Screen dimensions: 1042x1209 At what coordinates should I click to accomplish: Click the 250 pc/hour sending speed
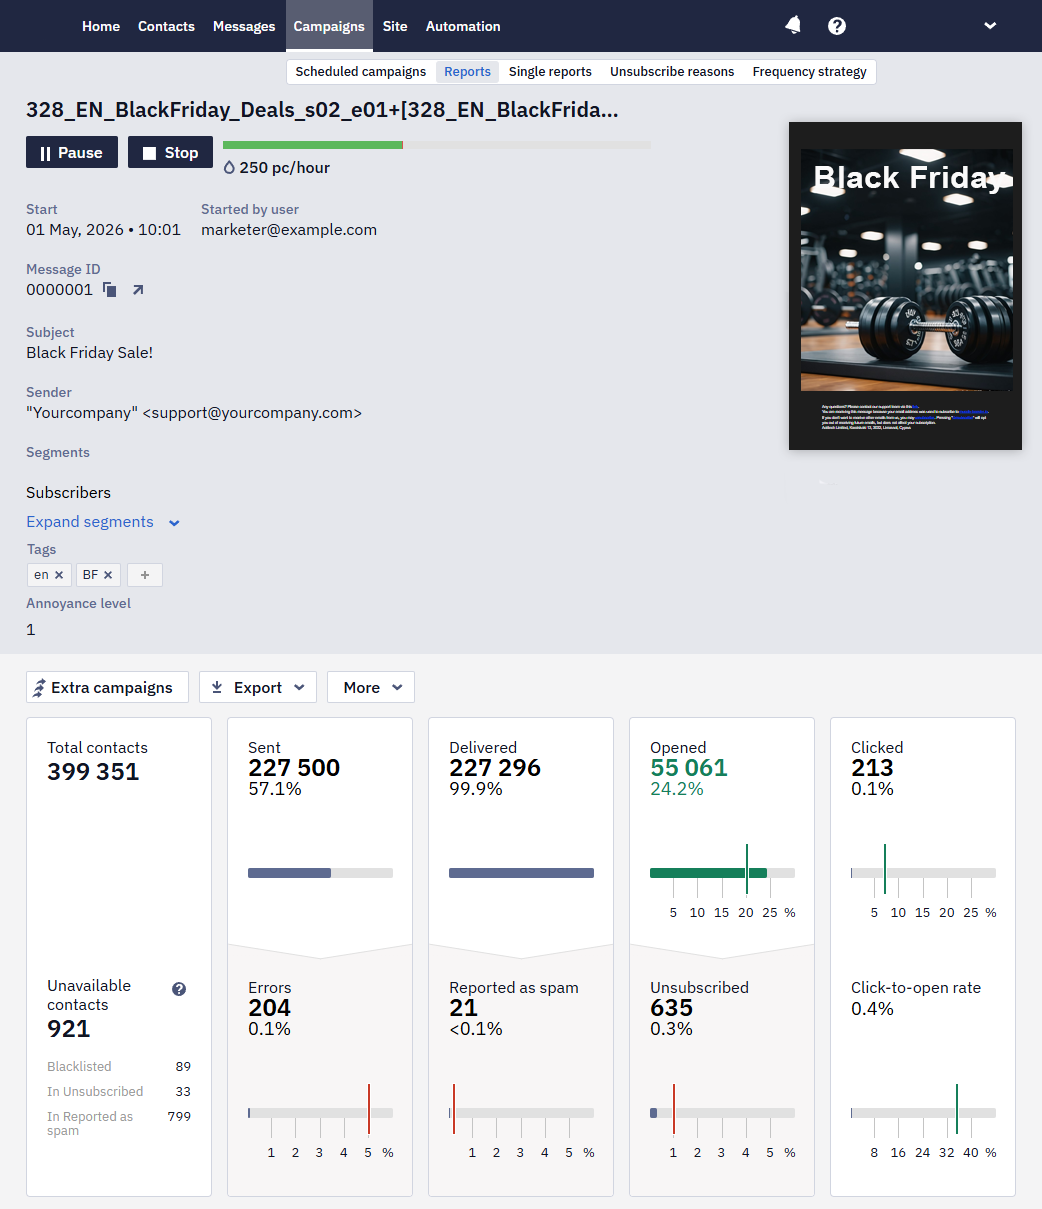click(x=276, y=168)
